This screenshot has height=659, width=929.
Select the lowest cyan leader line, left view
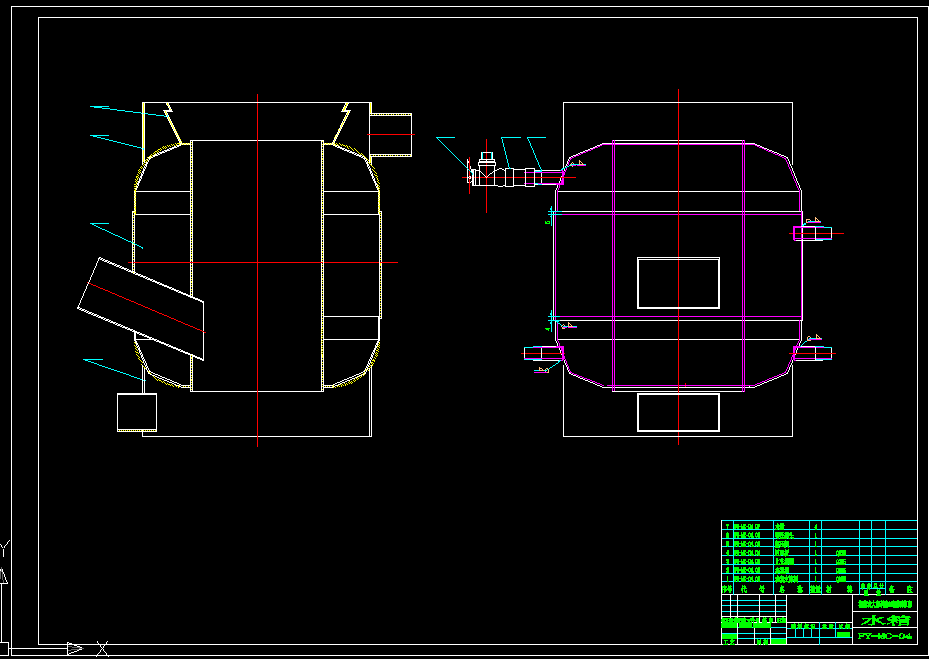[113, 369]
